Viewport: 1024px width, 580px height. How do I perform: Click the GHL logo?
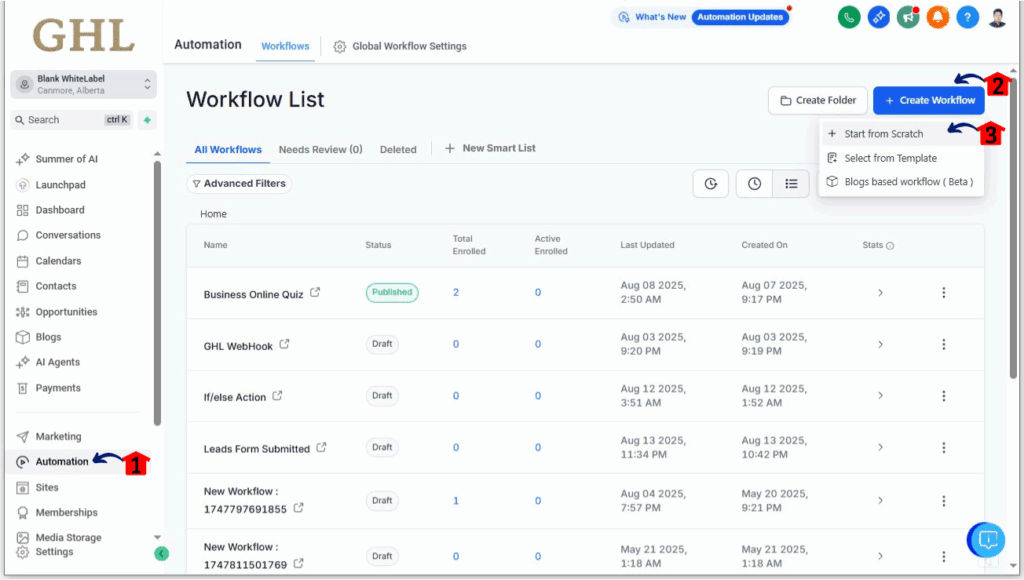(x=84, y=35)
